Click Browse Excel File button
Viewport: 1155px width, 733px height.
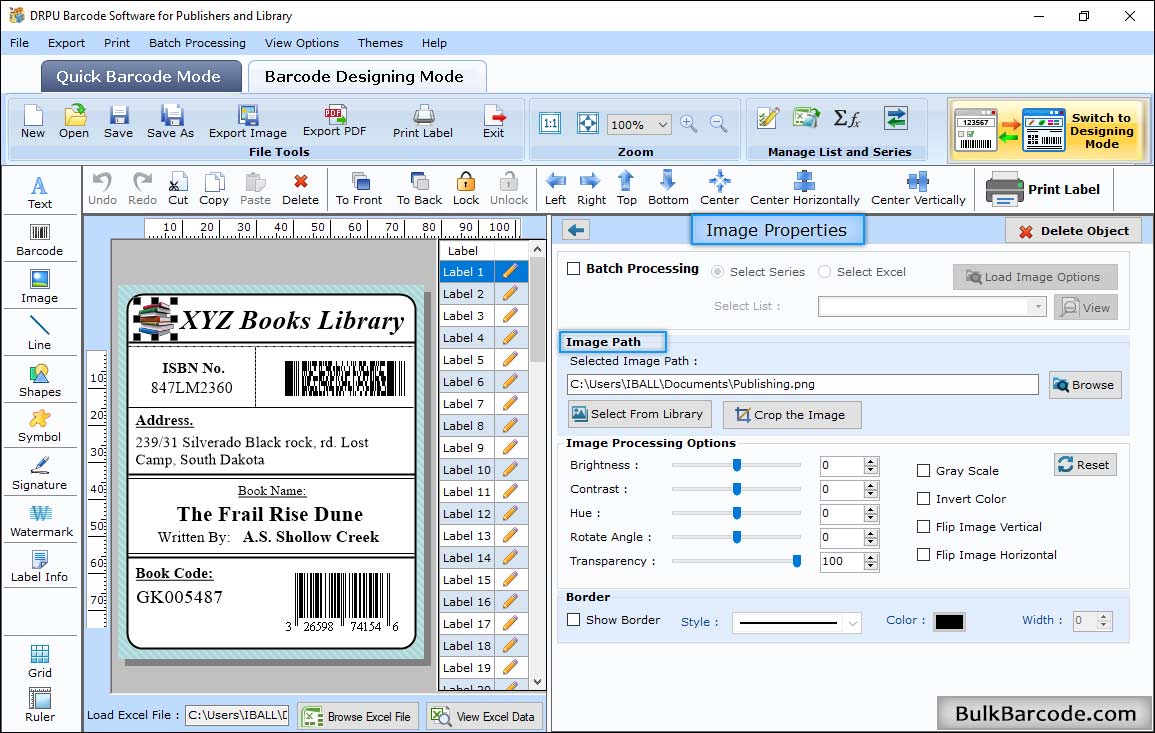(359, 716)
